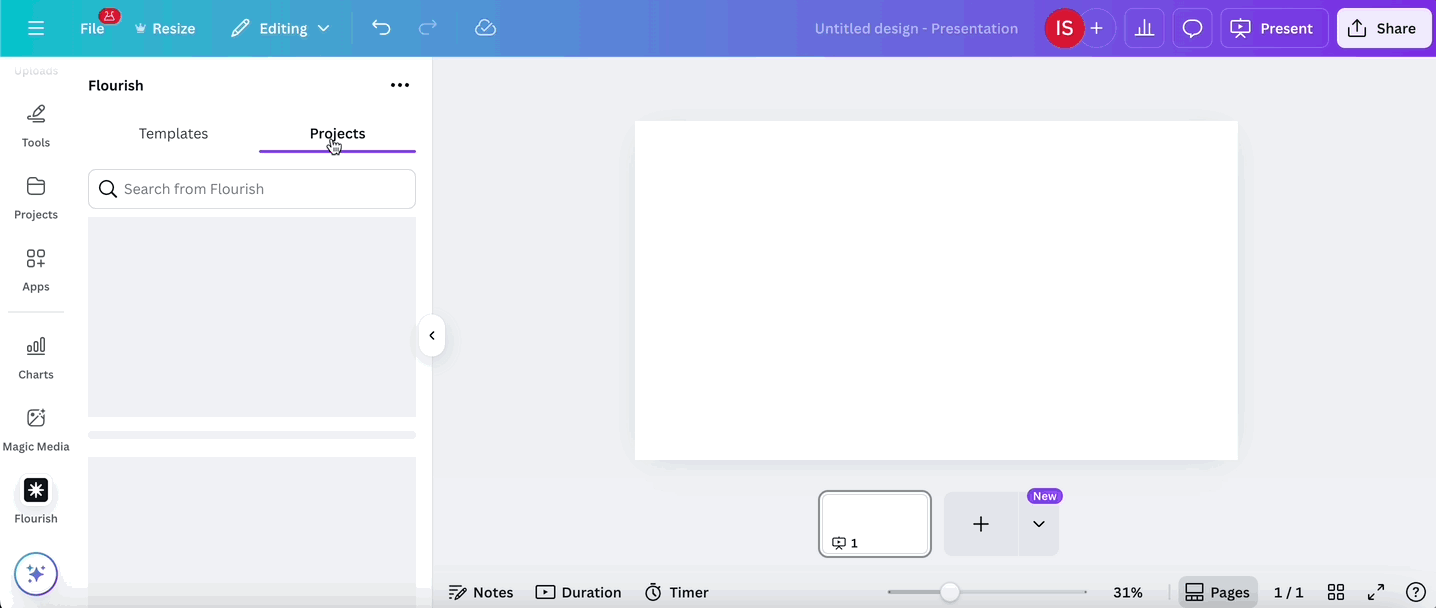Open the grid view icon
Viewport: 1436px width, 608px height.
pyautogui.click(x=1336, y=592)
